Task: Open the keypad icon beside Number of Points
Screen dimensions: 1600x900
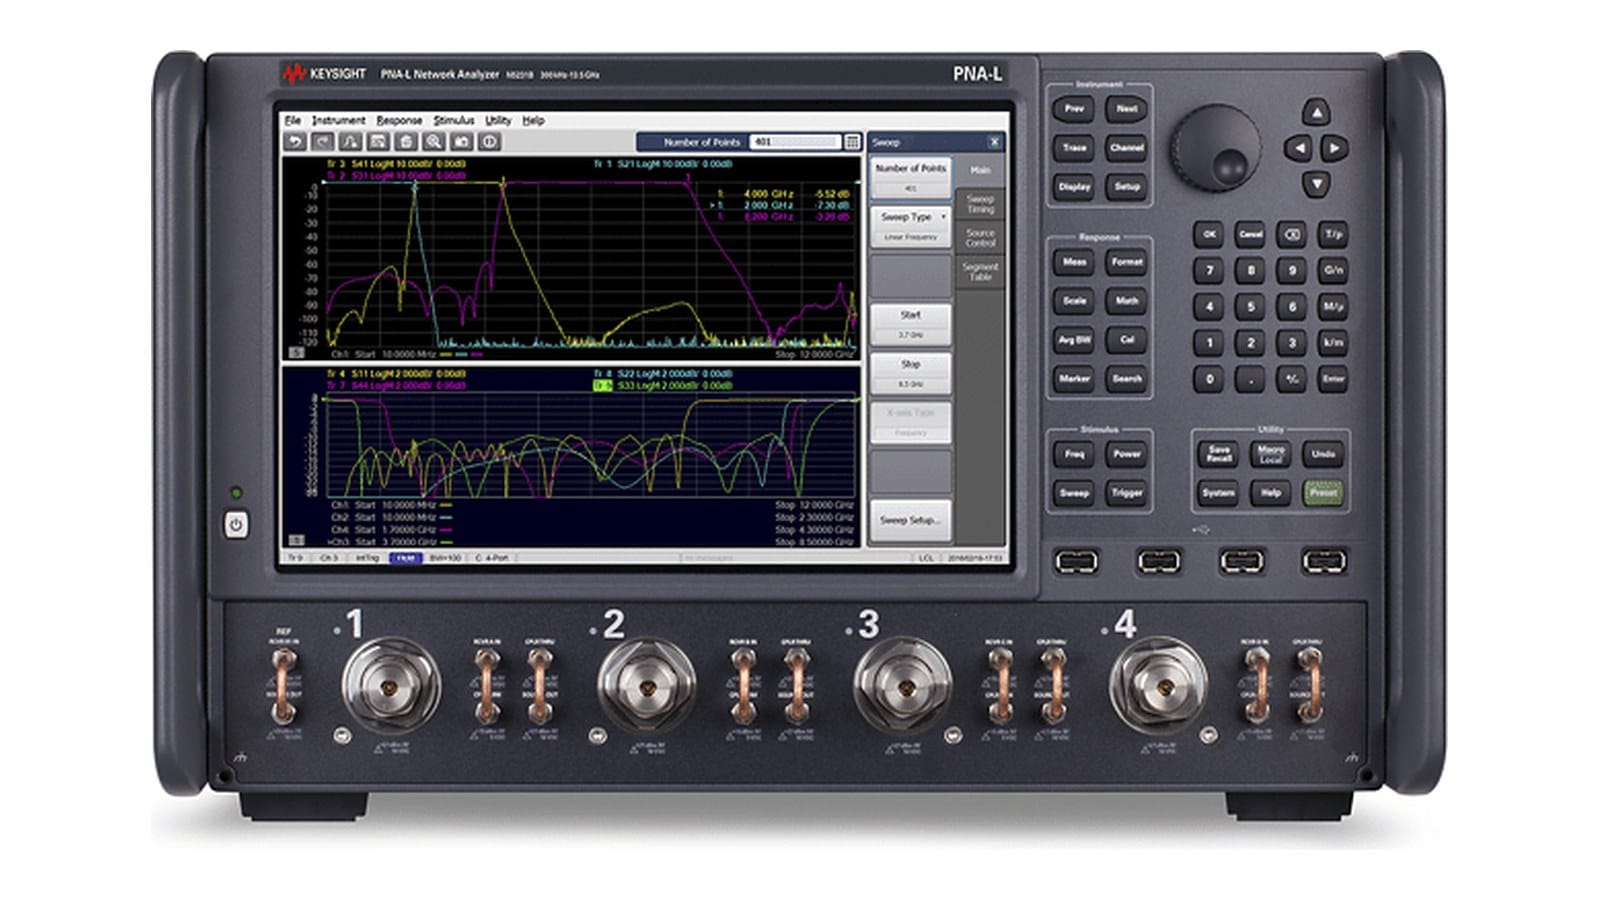Action: [852, 142]
